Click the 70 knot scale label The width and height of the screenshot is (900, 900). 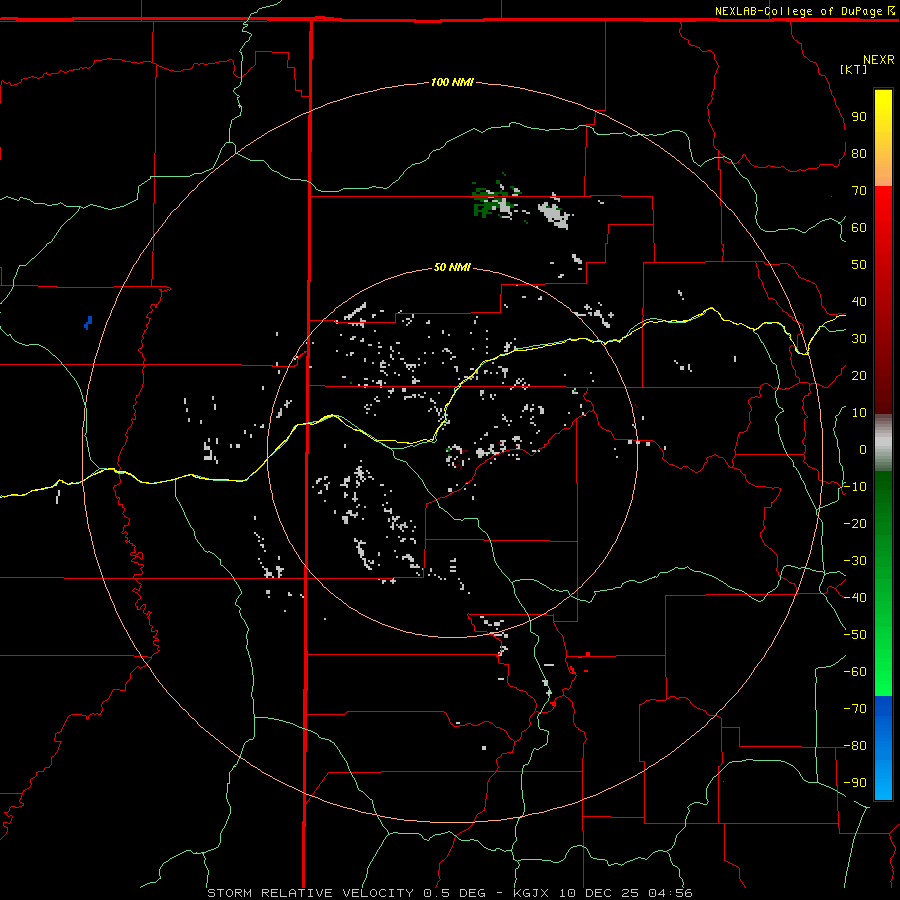click(859, 191)
